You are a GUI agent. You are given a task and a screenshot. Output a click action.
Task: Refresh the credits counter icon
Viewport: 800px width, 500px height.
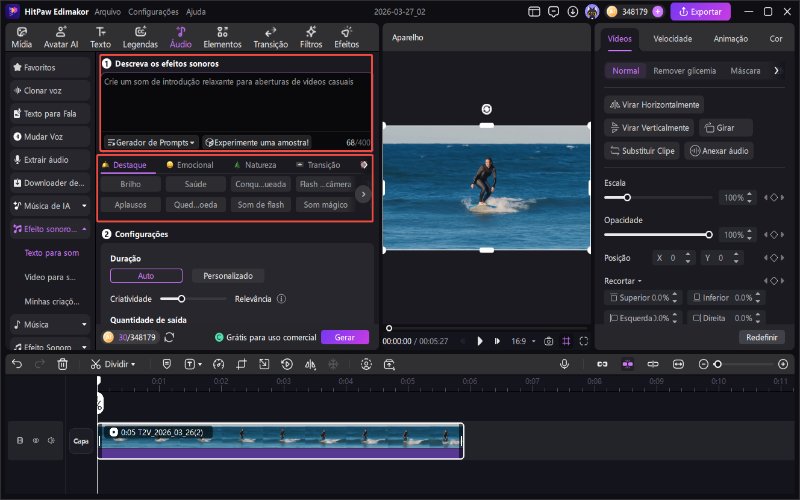coord(169,337)
